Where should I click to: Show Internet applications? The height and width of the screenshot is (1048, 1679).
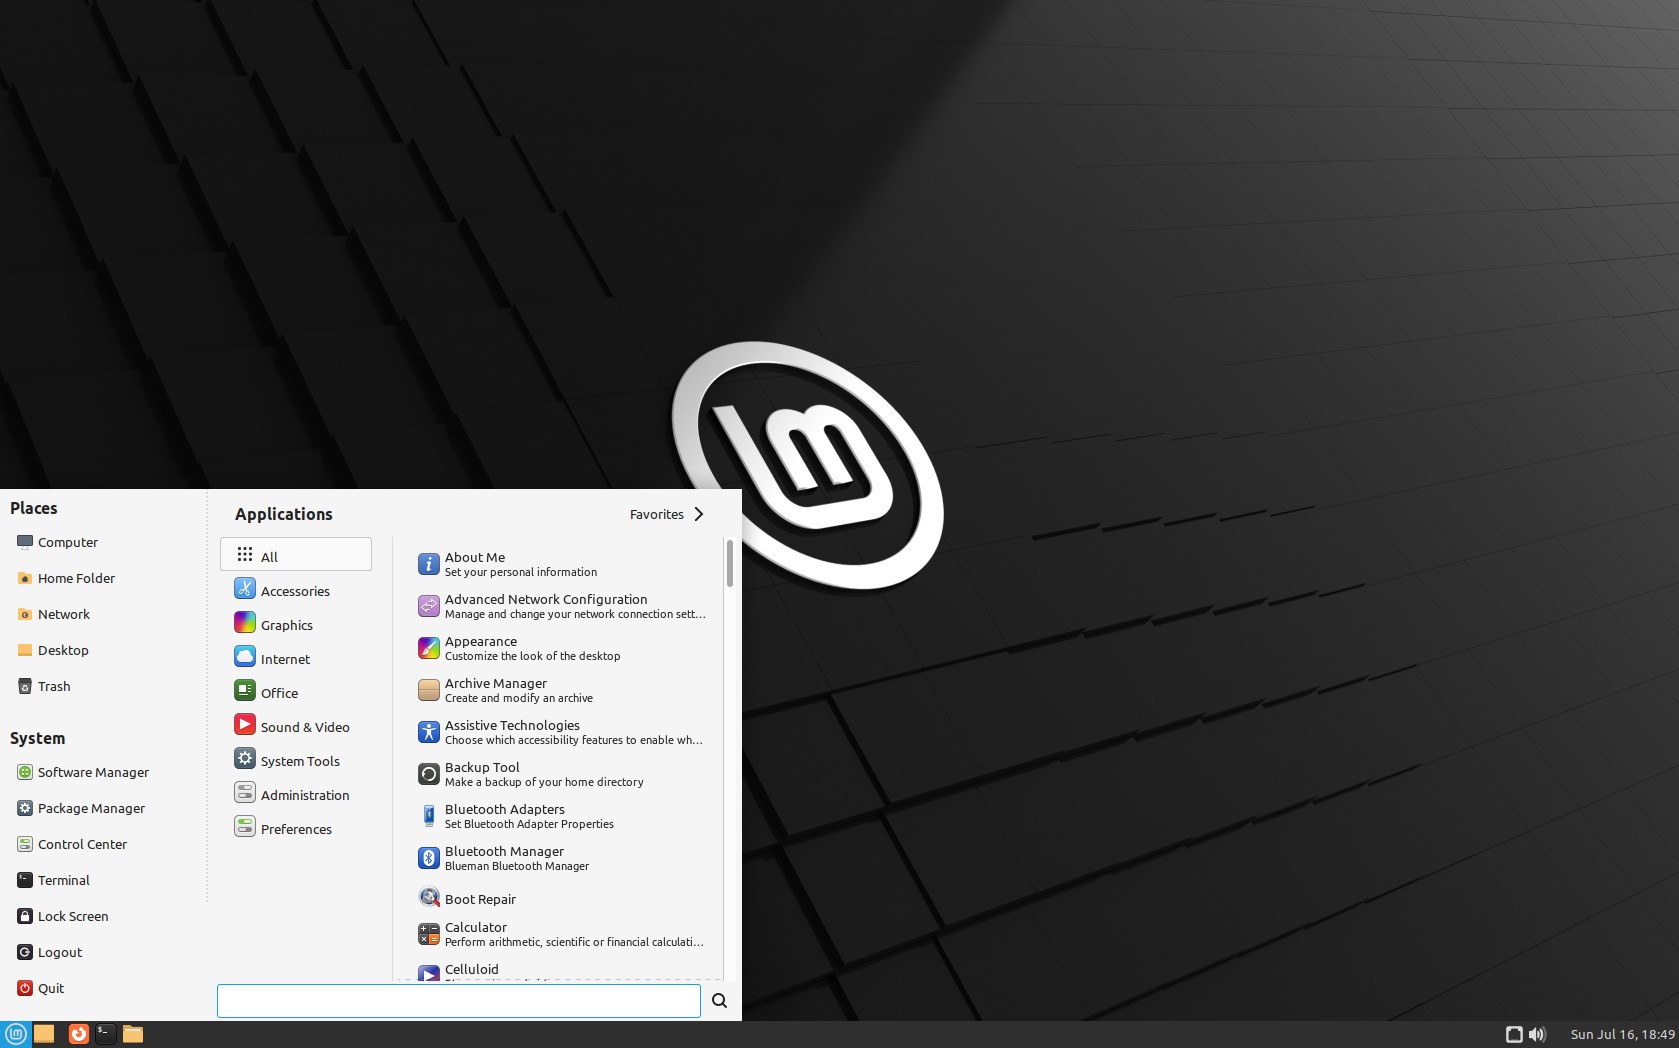click(296, 658)
